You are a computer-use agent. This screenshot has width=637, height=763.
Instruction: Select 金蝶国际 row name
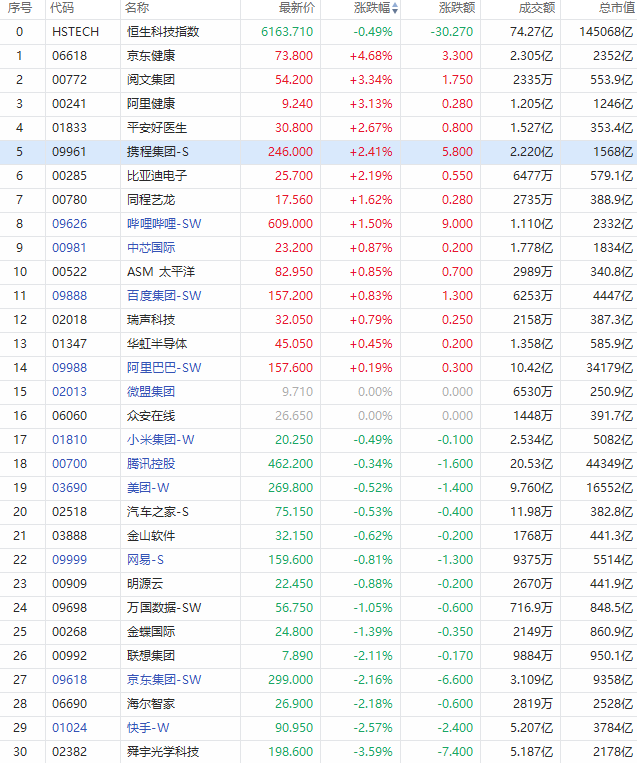click(151, 632)
